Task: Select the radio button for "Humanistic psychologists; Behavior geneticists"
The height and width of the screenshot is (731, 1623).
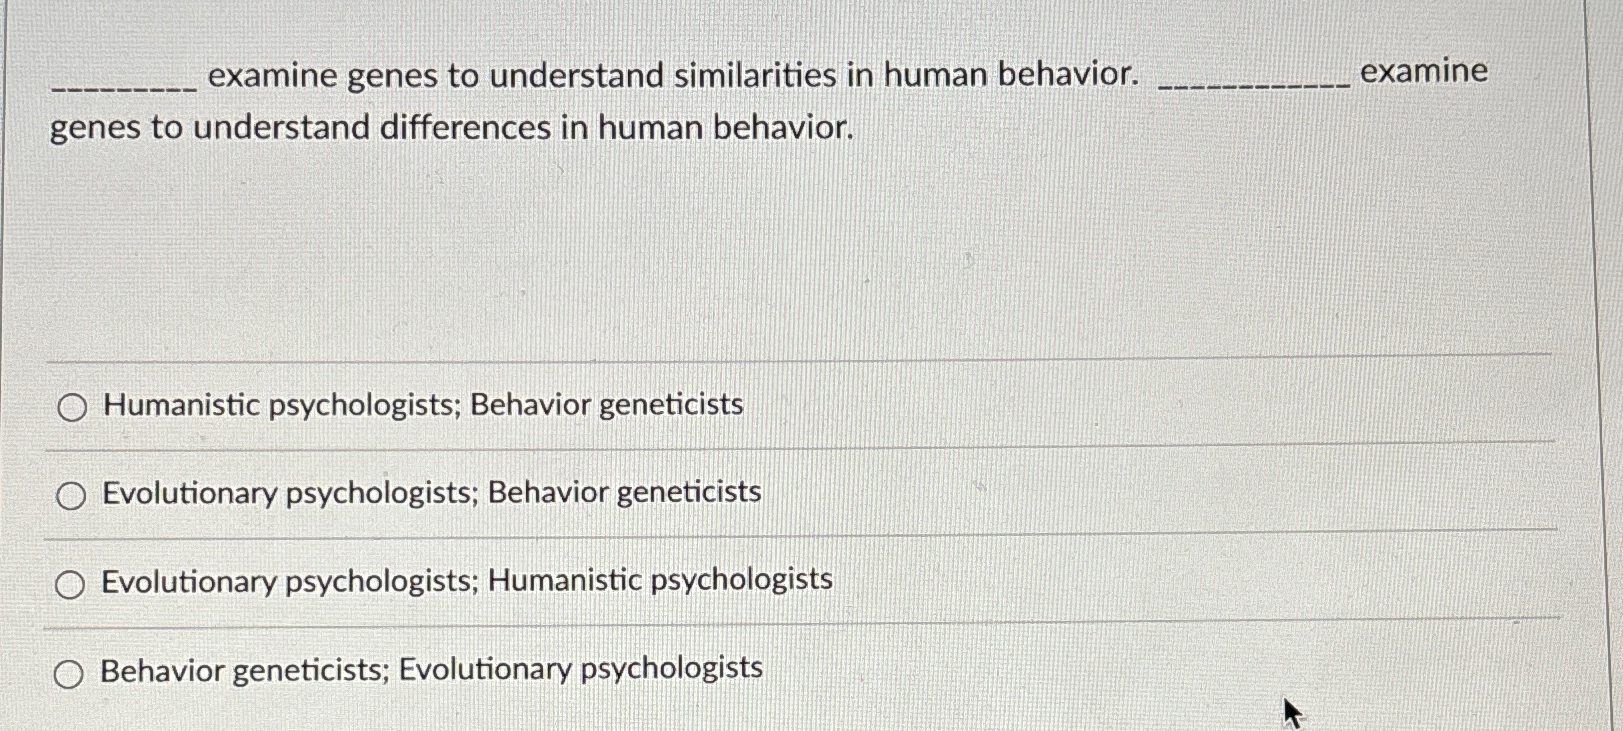Action: [x=71, y=408]
